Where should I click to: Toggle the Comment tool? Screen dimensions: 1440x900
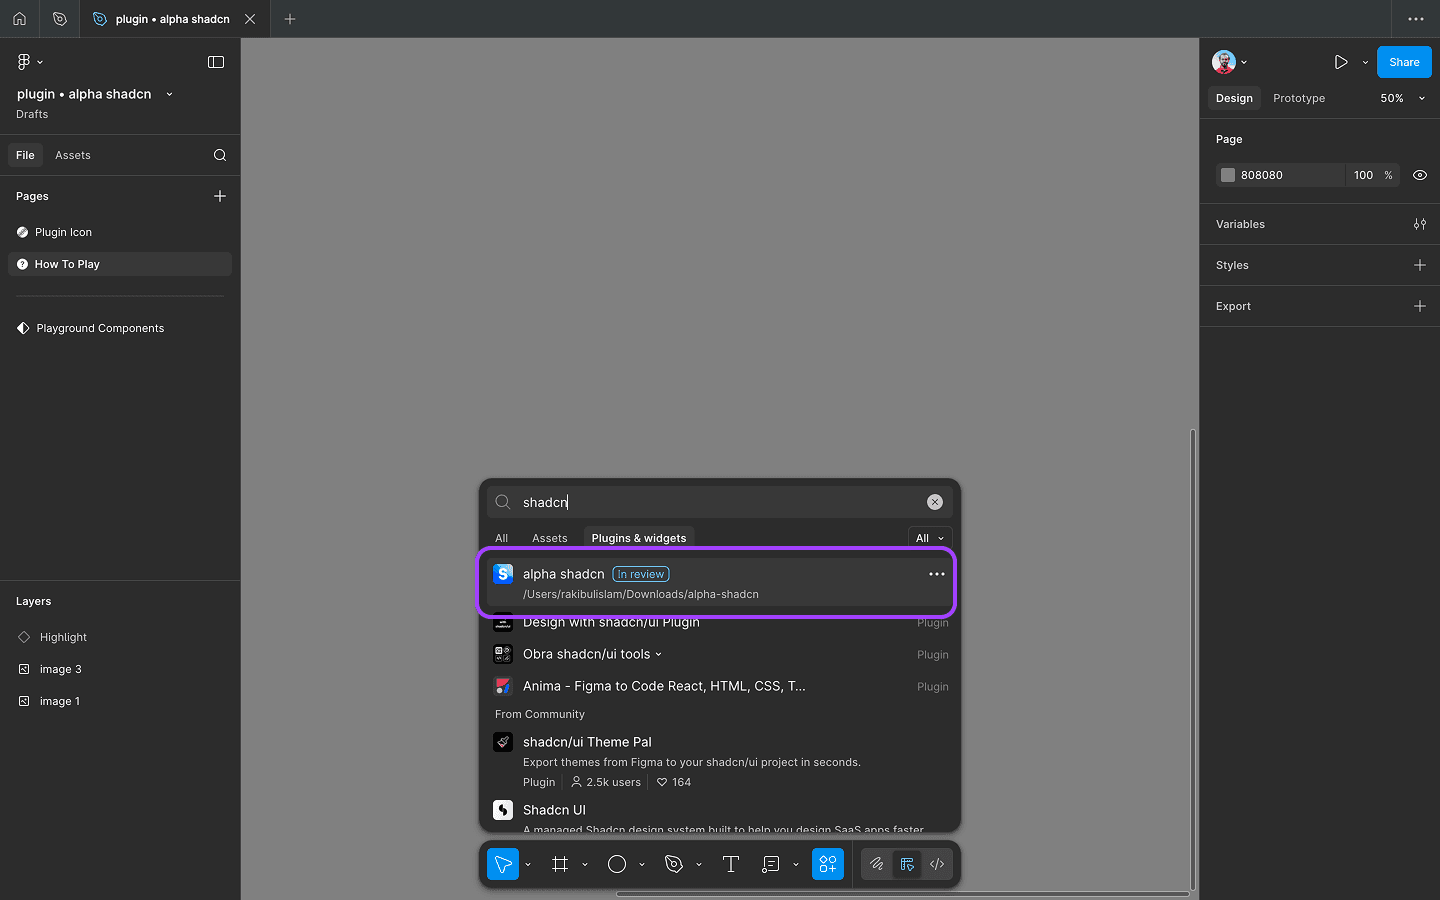(772, 864)
